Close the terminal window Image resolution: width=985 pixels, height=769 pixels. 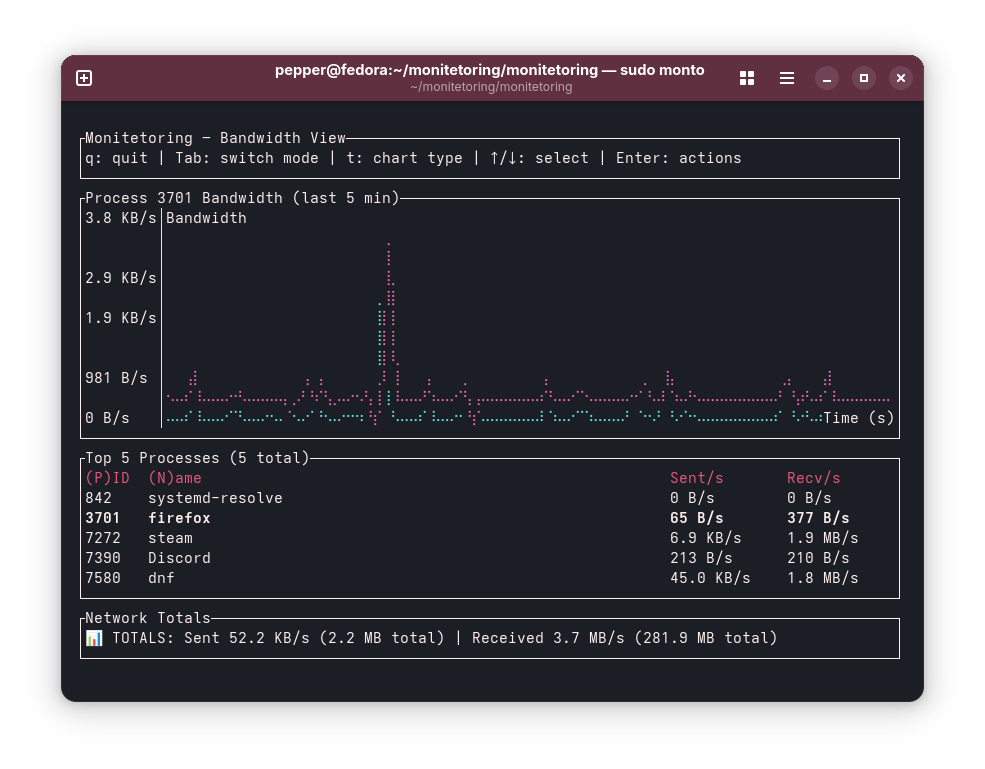(901, 78)
